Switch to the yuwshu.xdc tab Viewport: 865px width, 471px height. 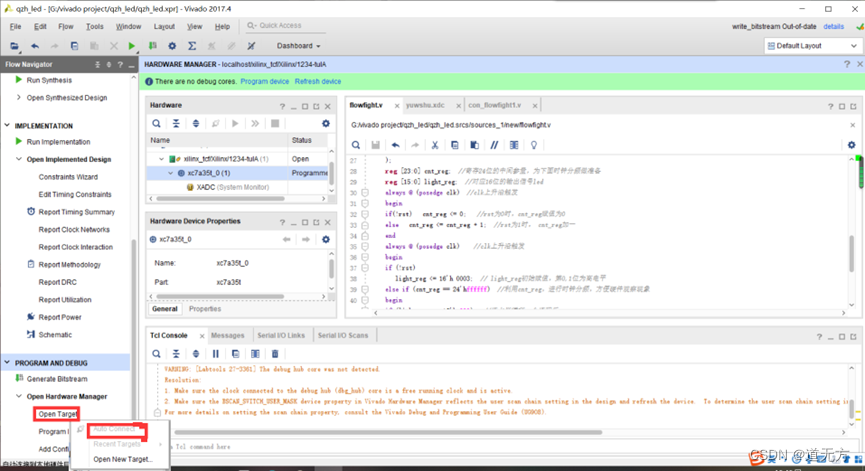425,105
